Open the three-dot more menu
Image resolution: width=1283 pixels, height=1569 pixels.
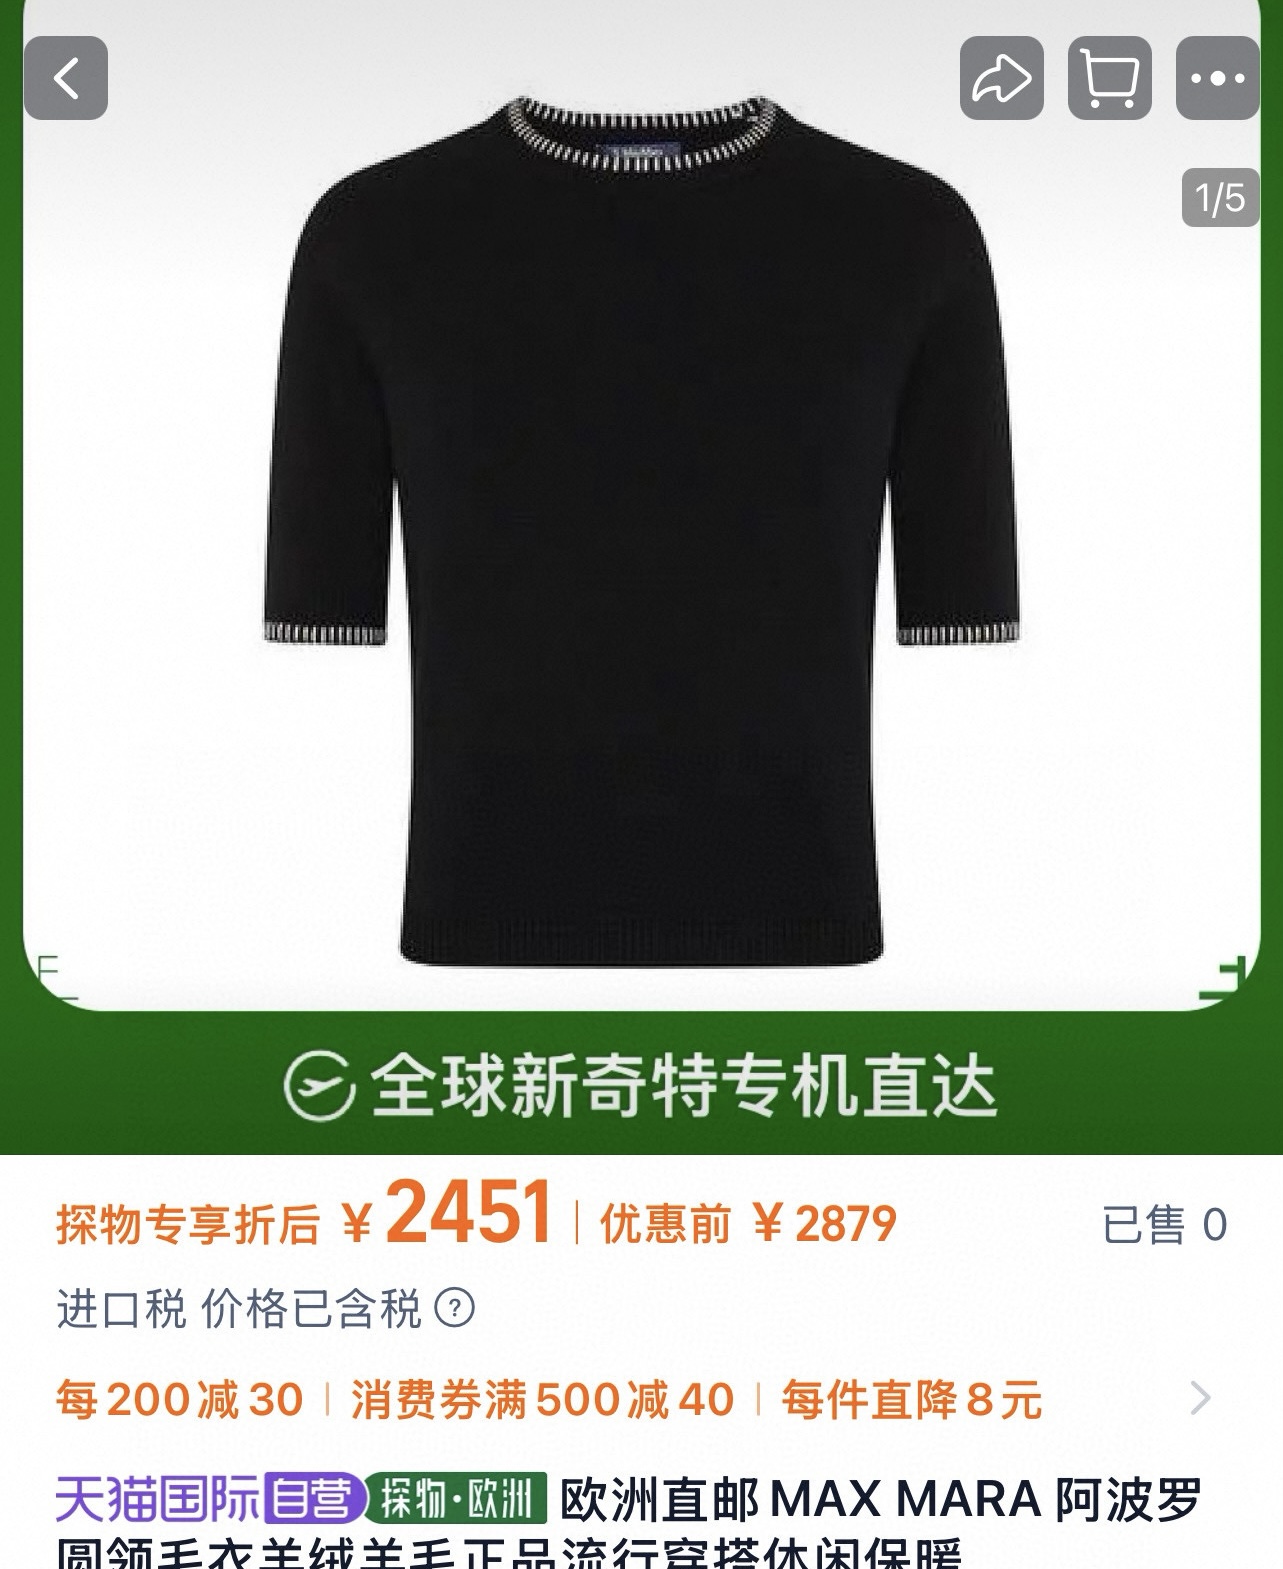(1217, 78)
